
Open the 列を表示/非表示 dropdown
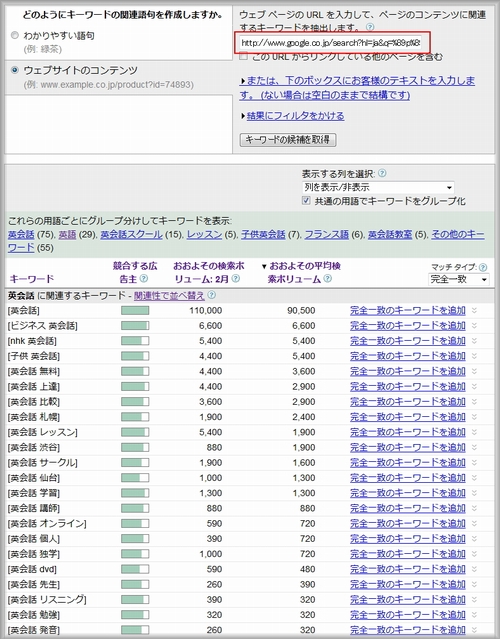(x=378, y=187)
